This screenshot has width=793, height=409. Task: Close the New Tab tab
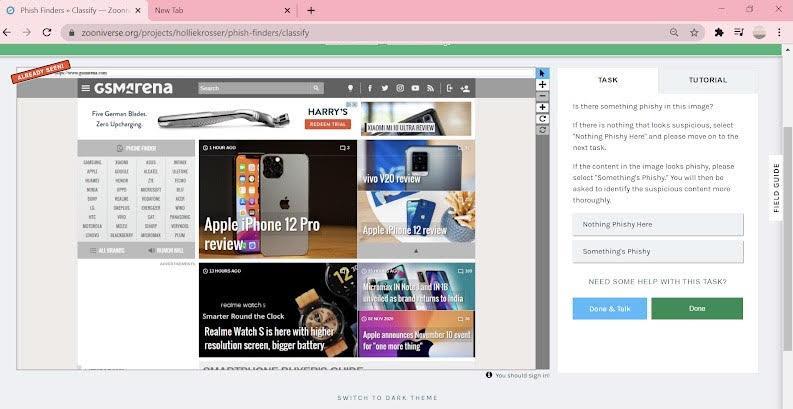click(x=287, y=10)
